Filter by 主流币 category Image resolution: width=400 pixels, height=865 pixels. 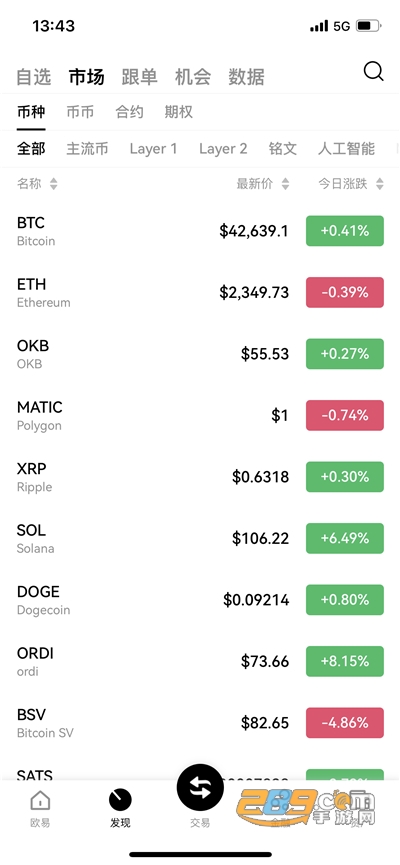[87, 148]
